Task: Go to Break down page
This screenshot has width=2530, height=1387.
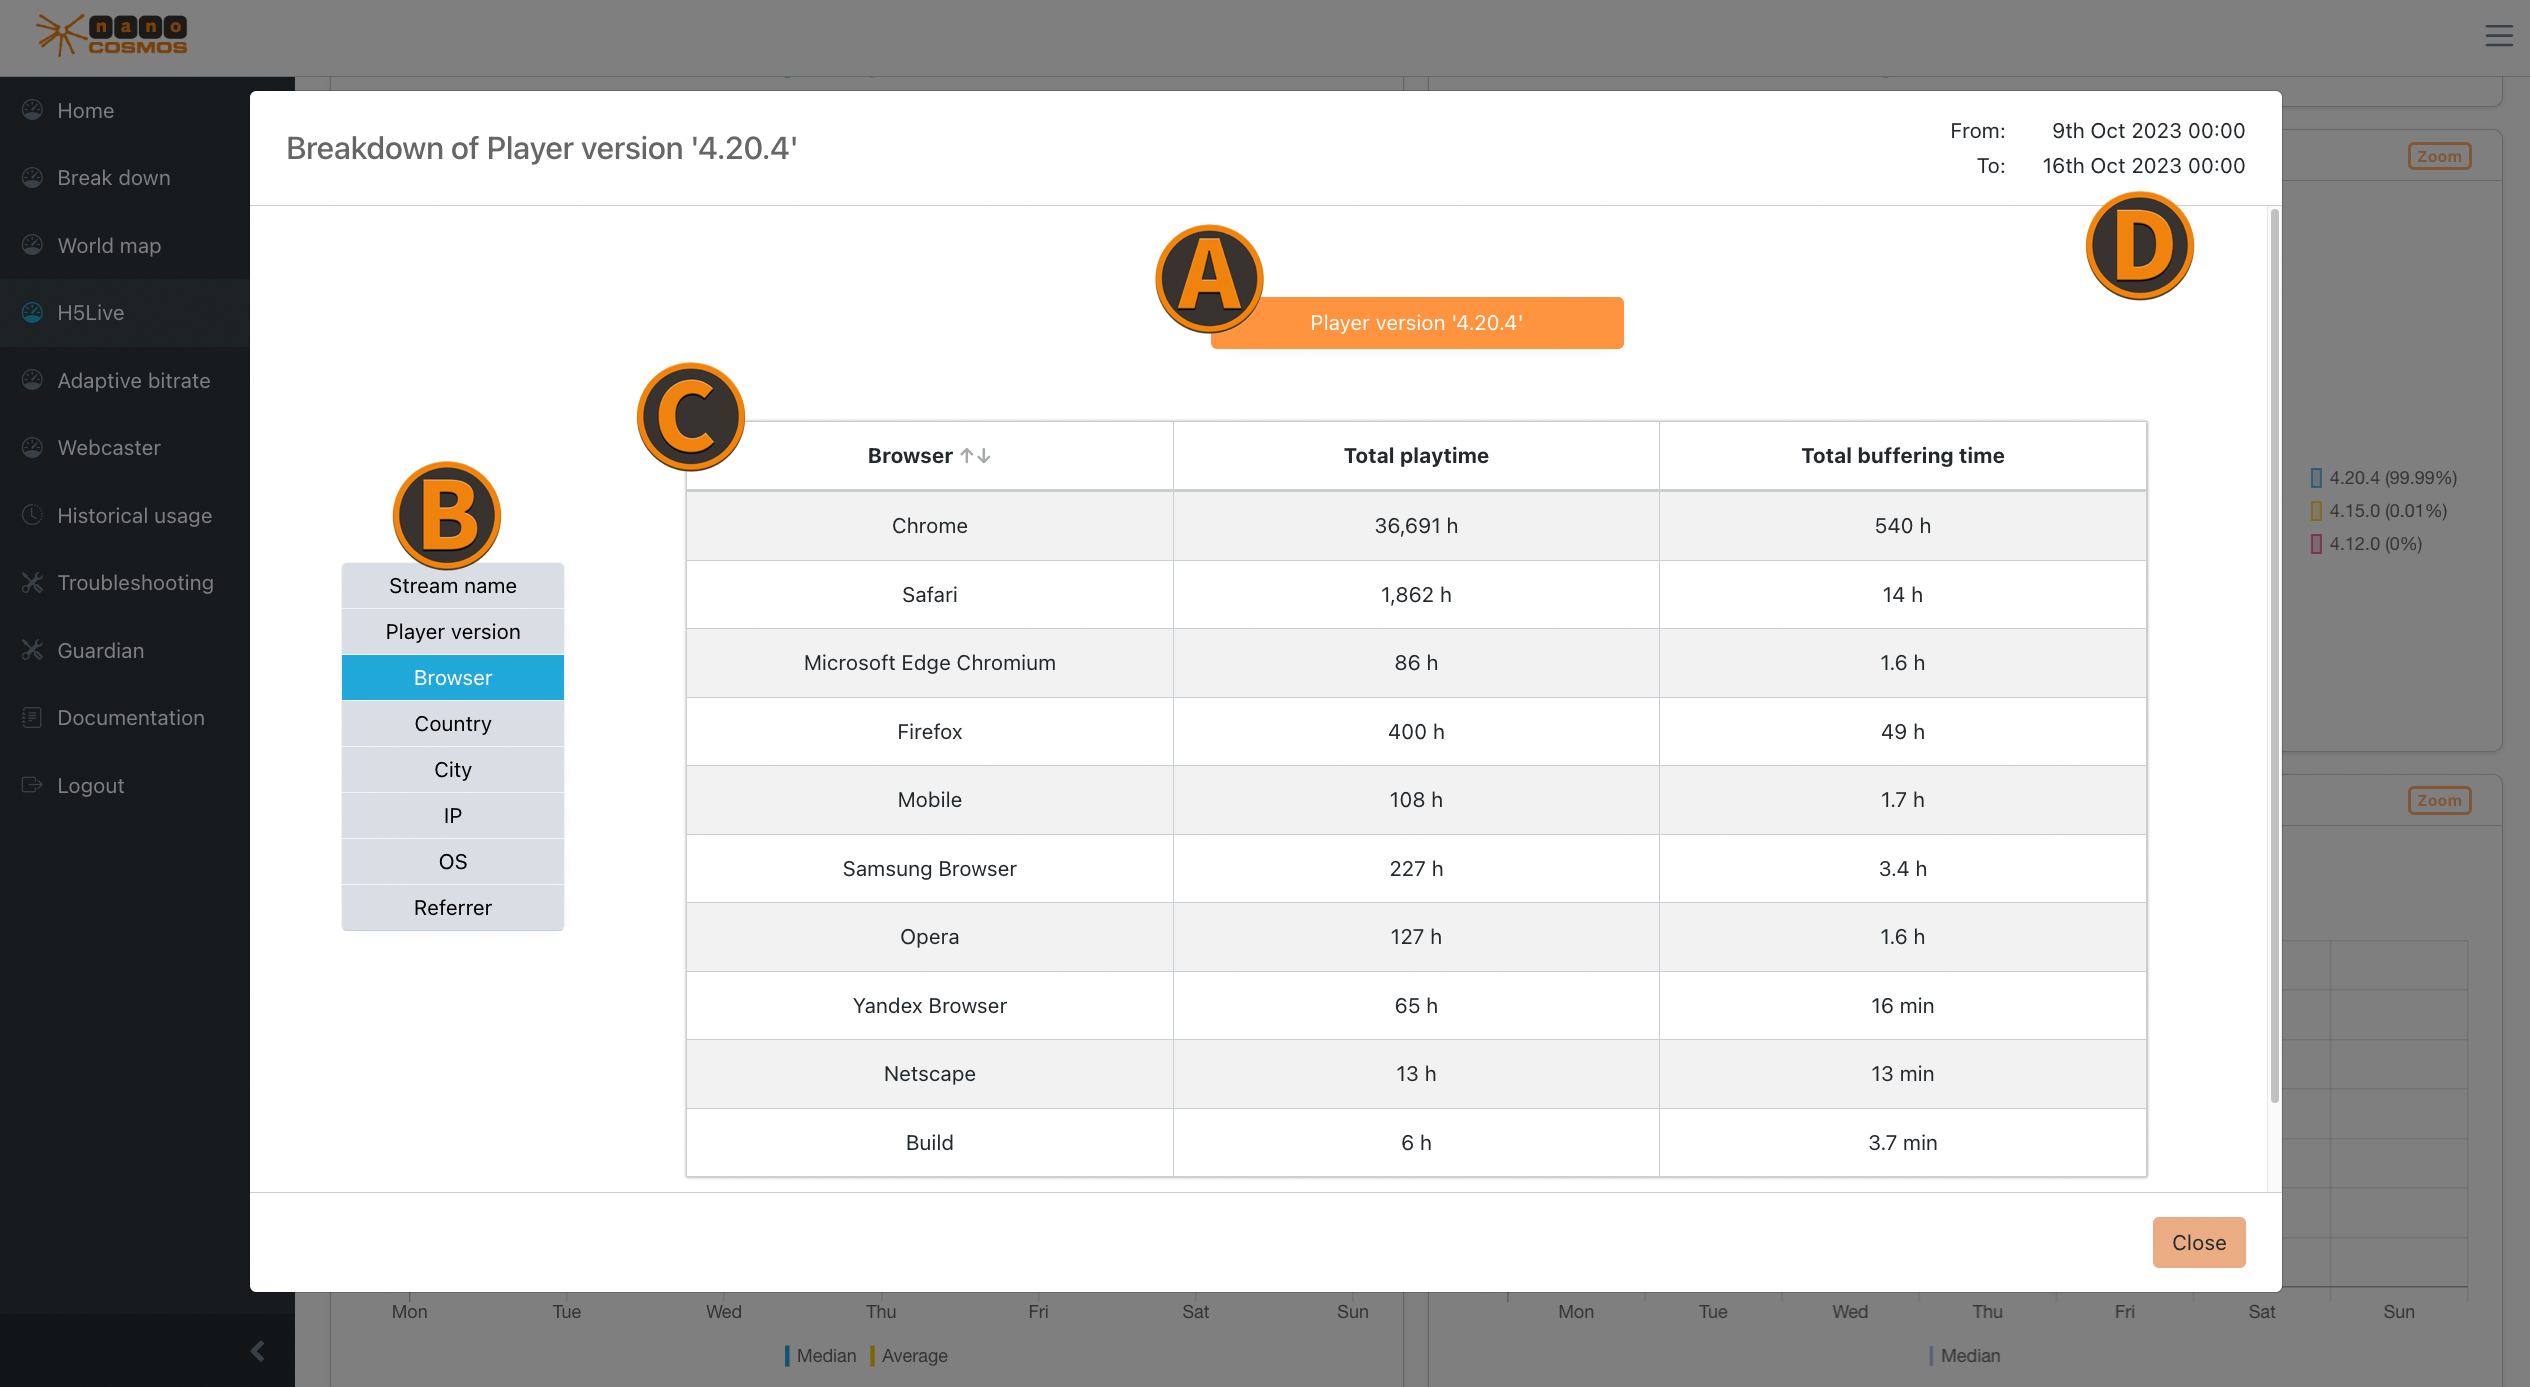Action: point(114,177)
